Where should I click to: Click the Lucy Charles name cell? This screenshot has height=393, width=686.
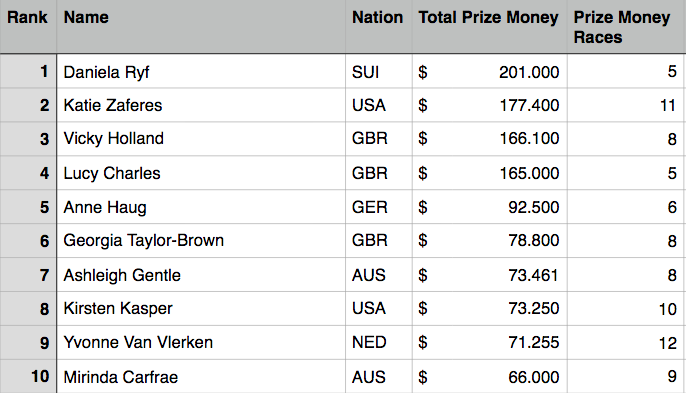click(x=201, y=173)
